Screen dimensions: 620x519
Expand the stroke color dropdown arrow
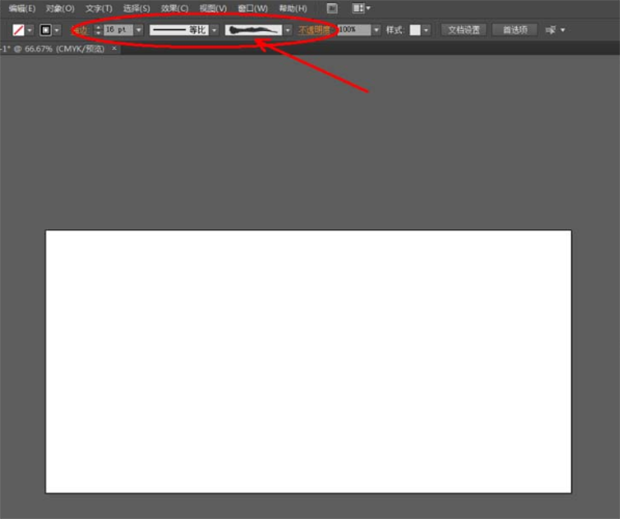(57, 30)
